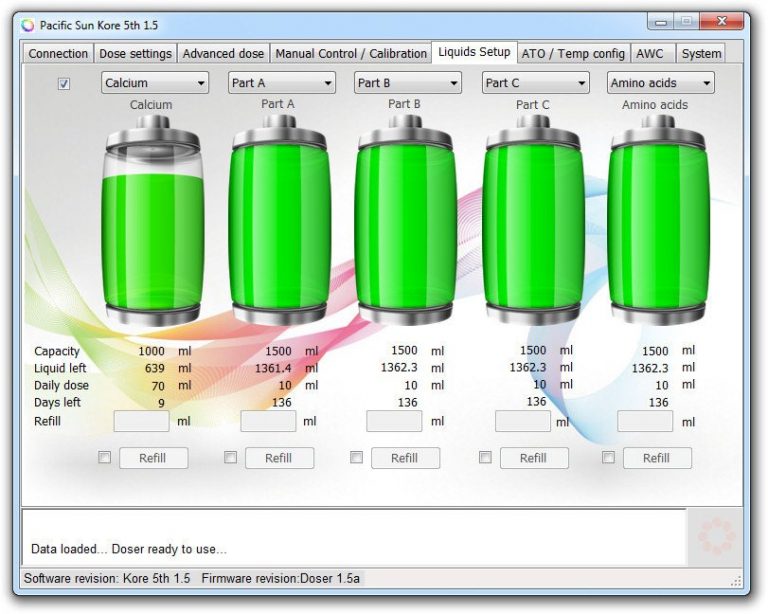This screenshot has height=614, width=768.
Task: Open the Calcium liquid dropdown
Action: 154,83
